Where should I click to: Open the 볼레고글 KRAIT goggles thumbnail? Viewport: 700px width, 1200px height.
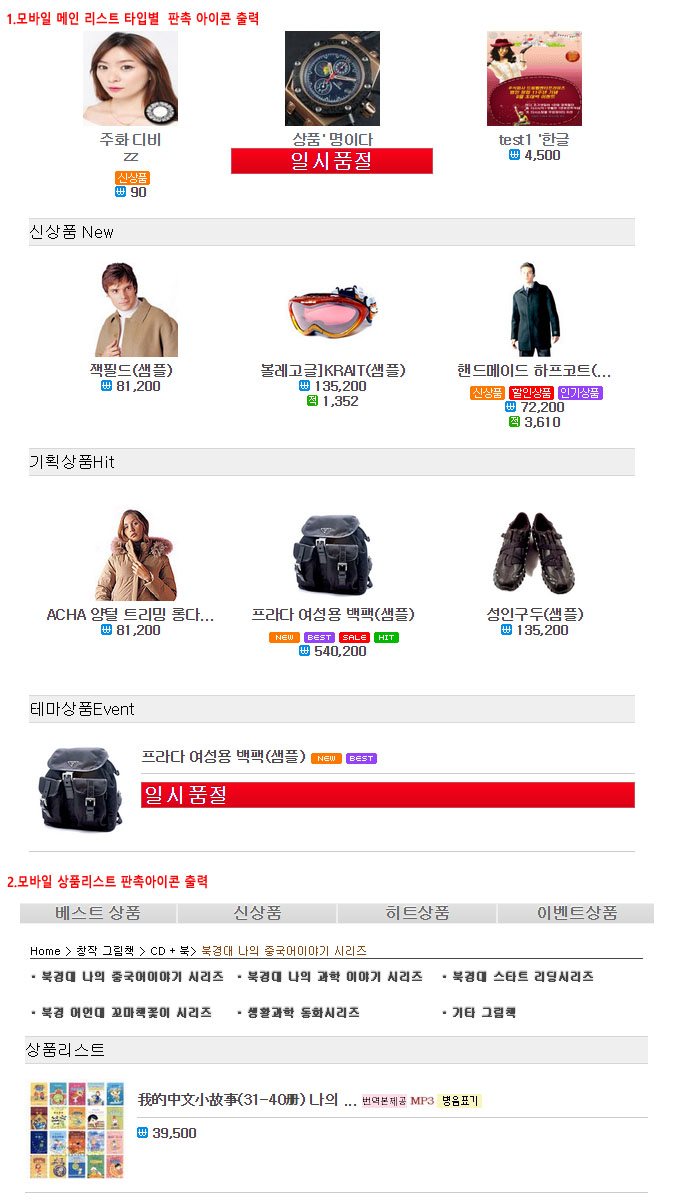click(333, 310)
